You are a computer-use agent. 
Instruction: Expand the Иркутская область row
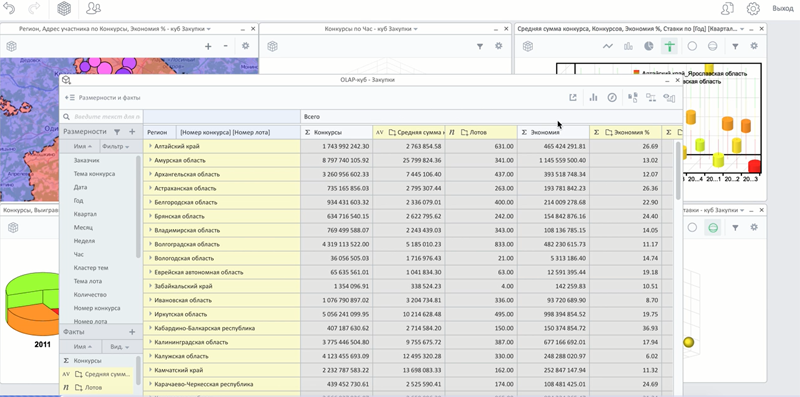coord(151,314)
